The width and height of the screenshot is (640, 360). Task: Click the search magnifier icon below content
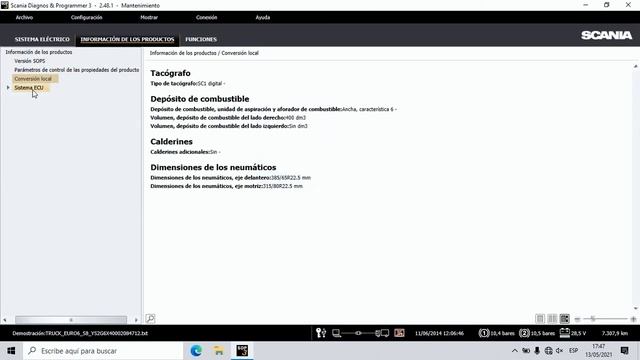tap(150, 318)
